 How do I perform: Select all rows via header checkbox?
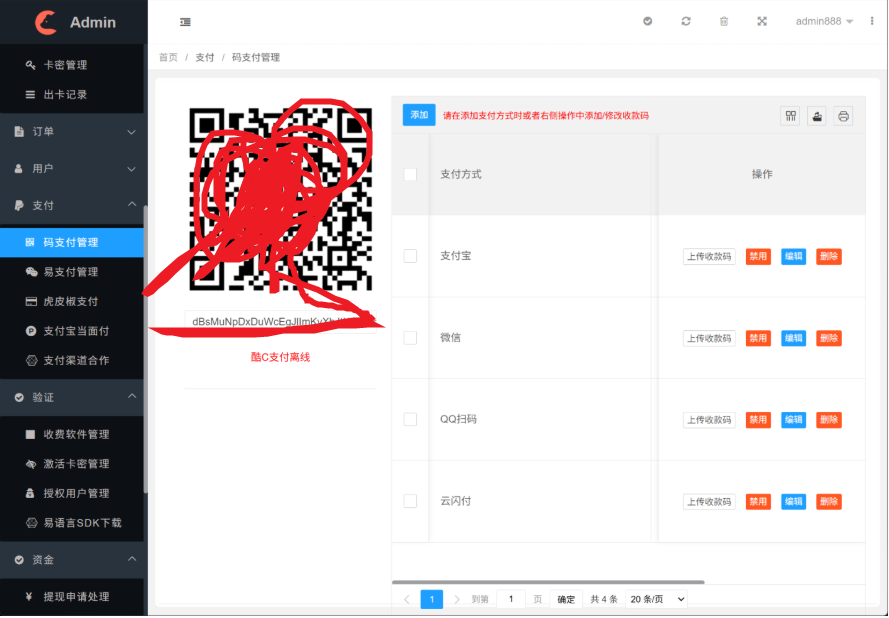pos(410,174)
